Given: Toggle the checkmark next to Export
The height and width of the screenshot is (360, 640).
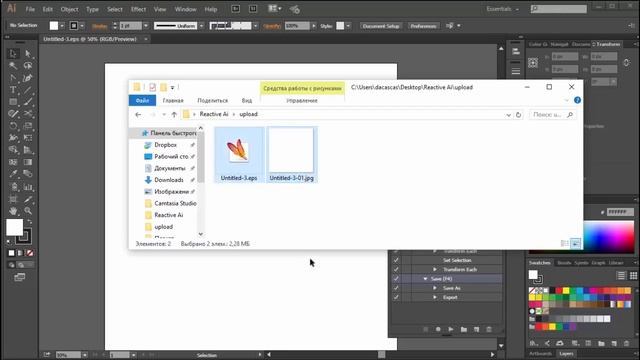Looking at the screenshot, I should [x=396, y=298].
